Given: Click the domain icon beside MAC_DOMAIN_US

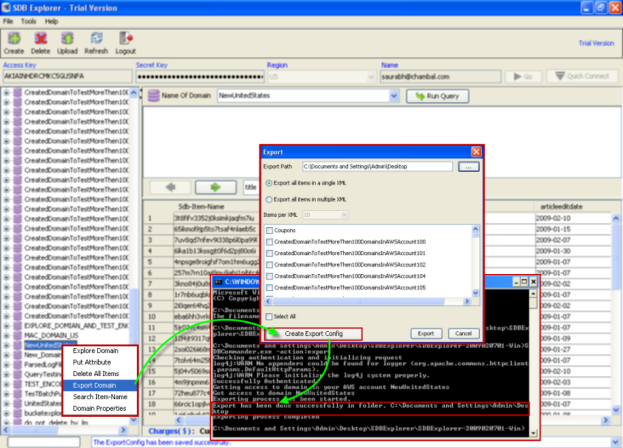Looking at the screenshot, I should (x=17, y=336).
